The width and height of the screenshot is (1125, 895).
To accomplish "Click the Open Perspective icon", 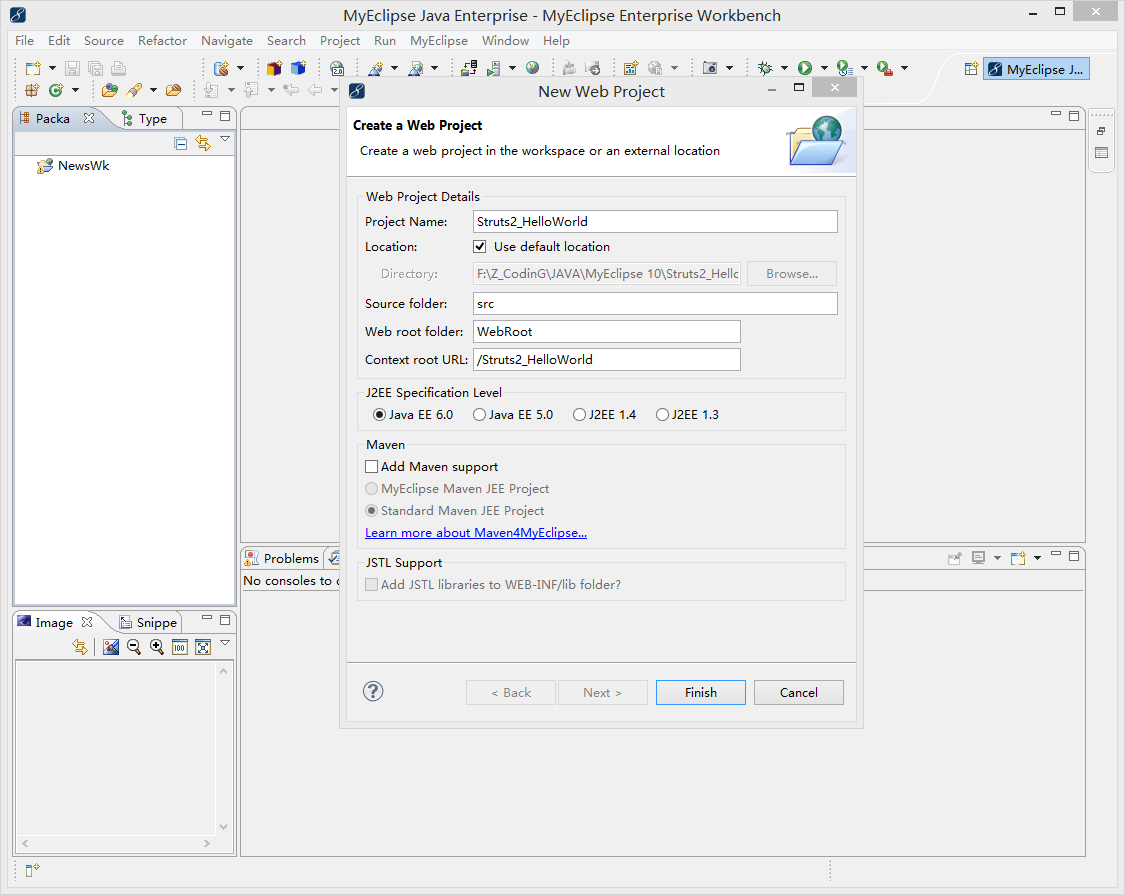I will (971, 69).
